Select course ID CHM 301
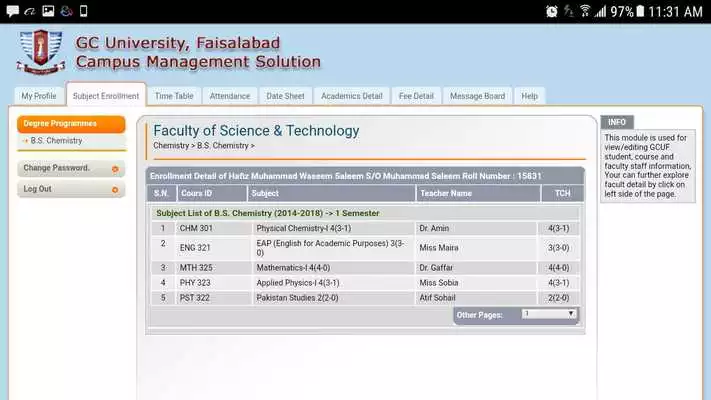Screen dimensions: 711x400 pos(196,228)
